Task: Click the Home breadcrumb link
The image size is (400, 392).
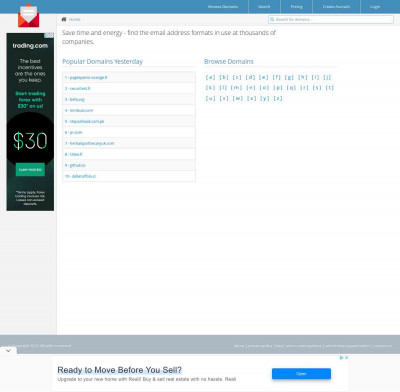Action: (x=75, y=19)
